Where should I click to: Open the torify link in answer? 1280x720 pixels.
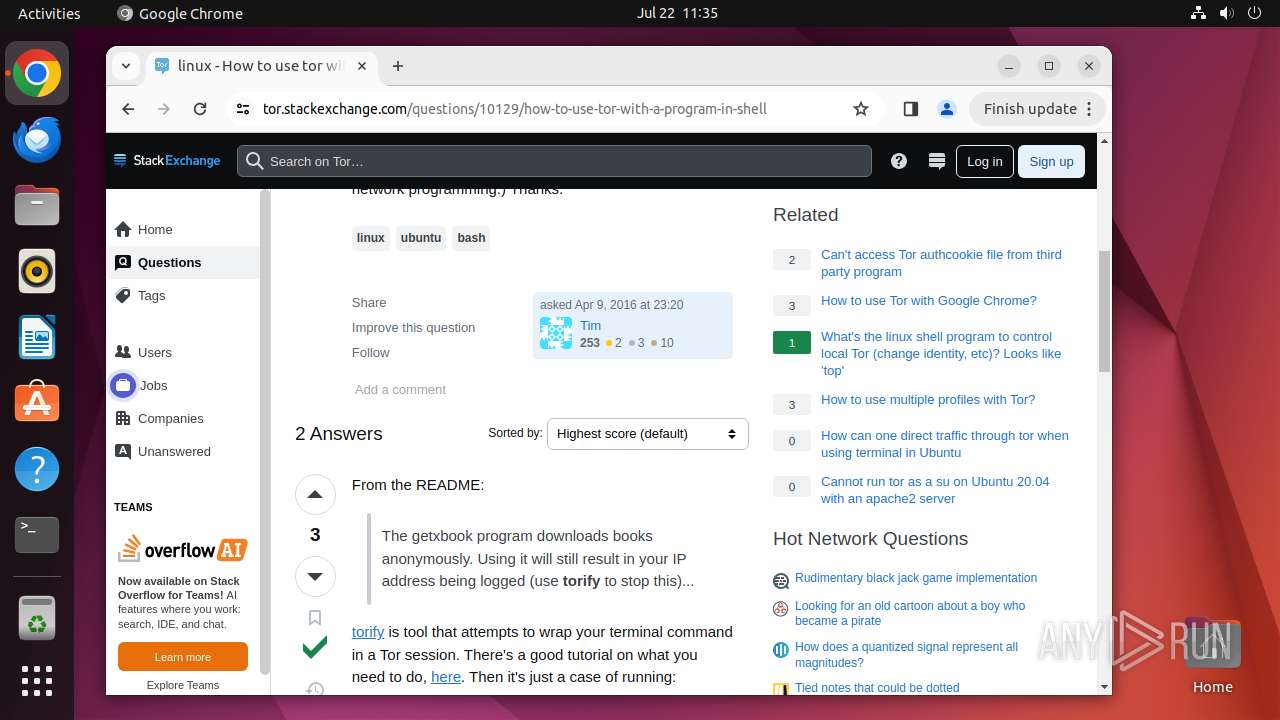(368, 632)
